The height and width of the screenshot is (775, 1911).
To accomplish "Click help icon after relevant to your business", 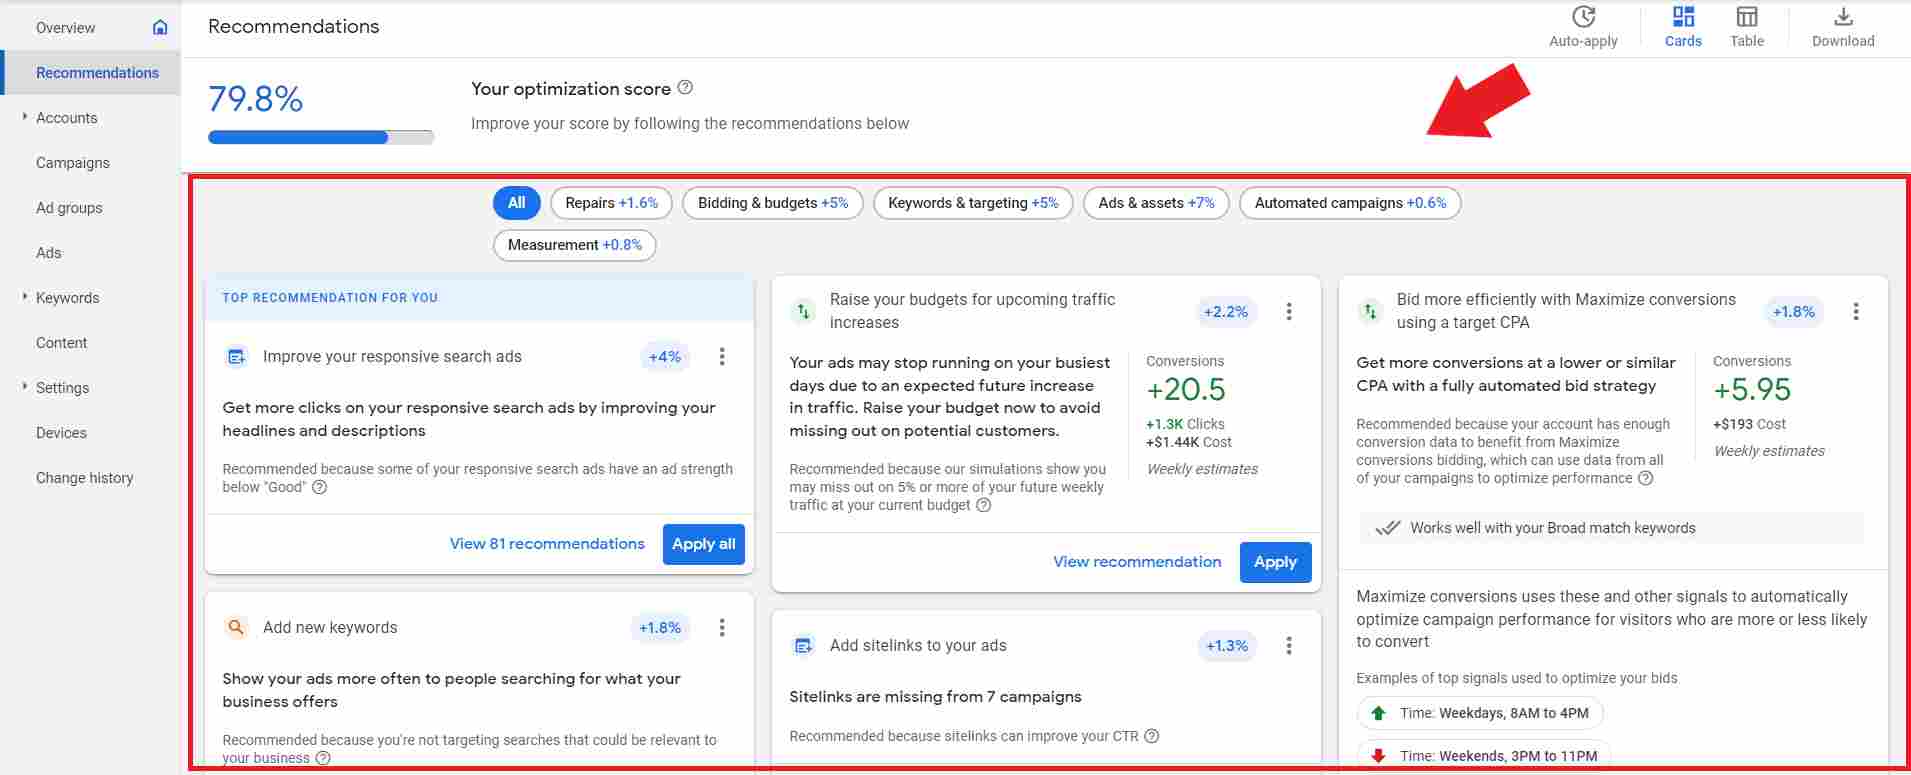I will [323, 758].
